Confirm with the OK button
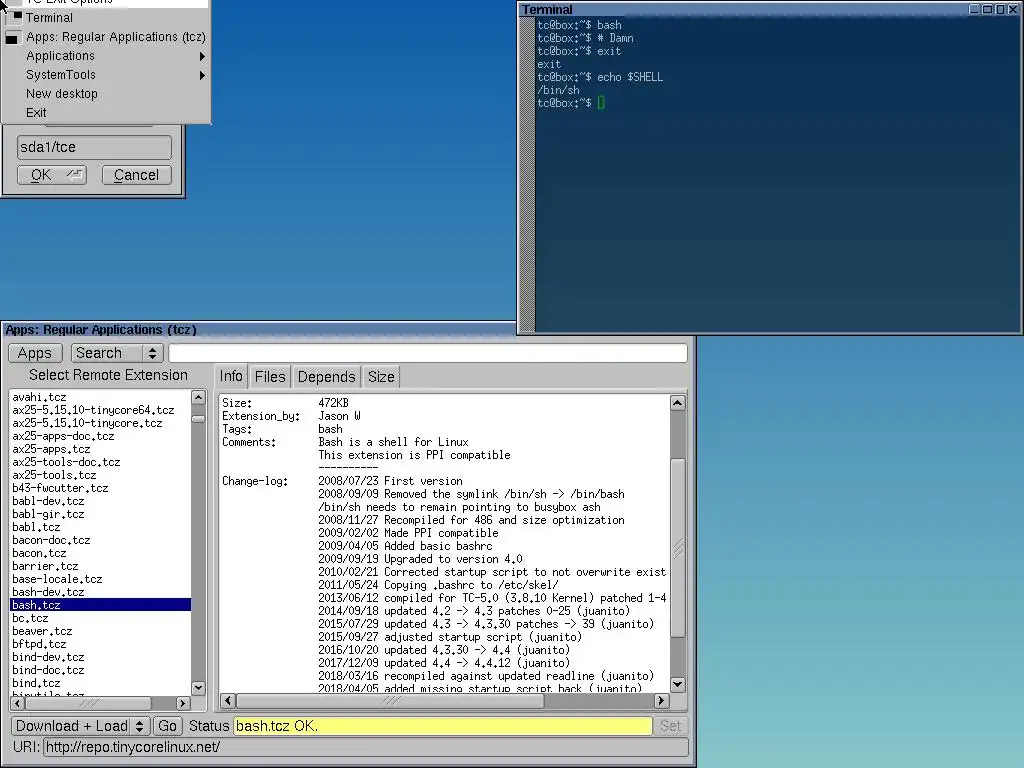The height and width of the screenshot is (768, 1024). click(52, 175)
